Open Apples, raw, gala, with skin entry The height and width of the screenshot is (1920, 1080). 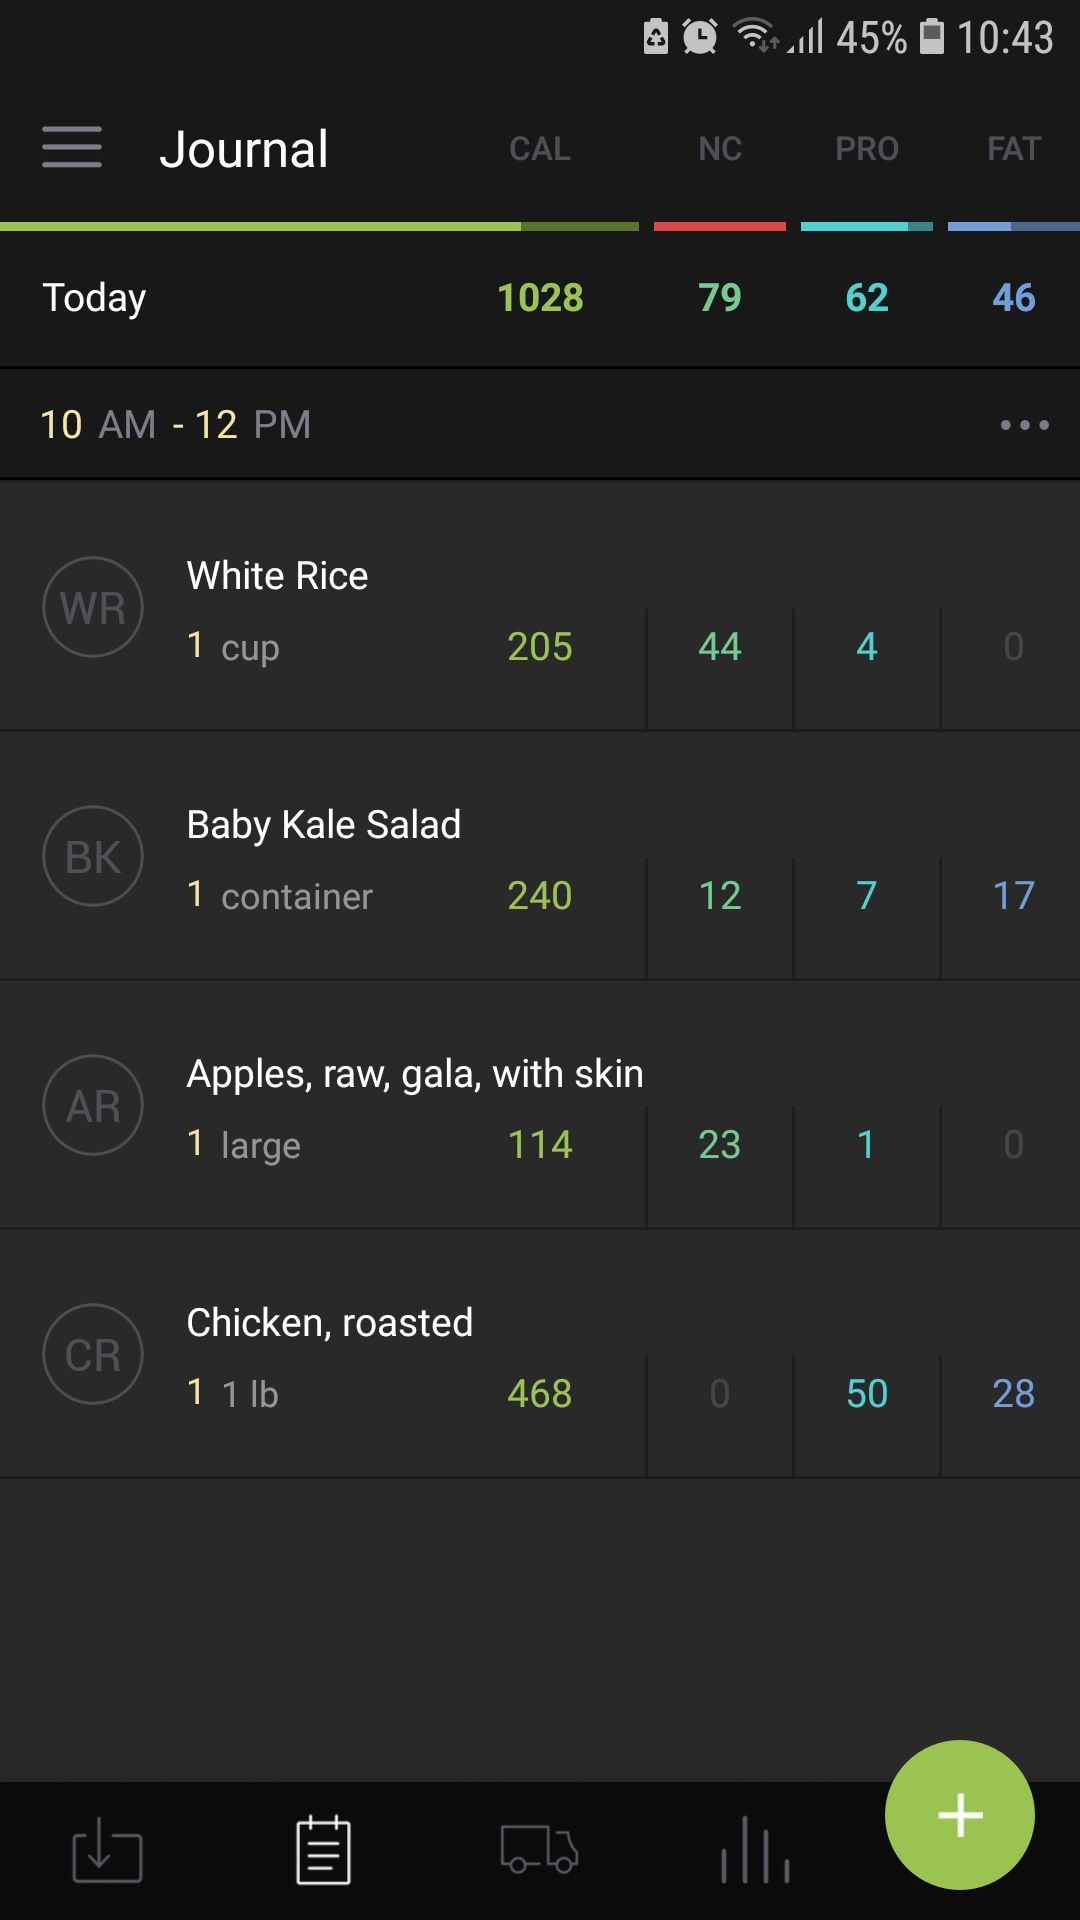415,1074
